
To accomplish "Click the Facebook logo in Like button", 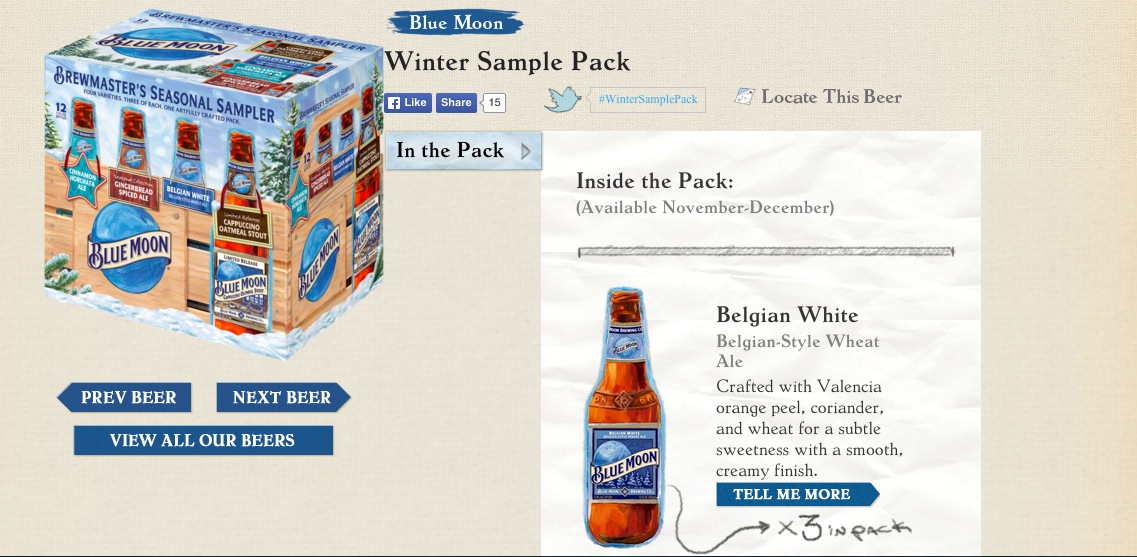I will point(394,103).
